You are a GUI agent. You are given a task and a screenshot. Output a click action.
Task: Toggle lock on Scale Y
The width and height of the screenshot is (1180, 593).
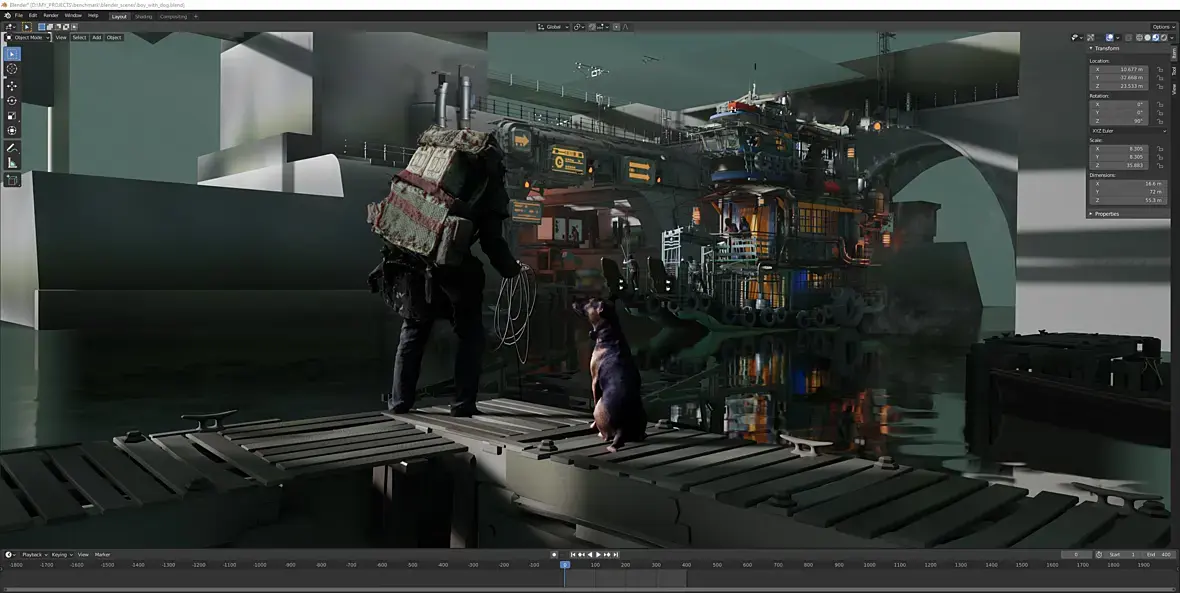(x=1160, y=156)
